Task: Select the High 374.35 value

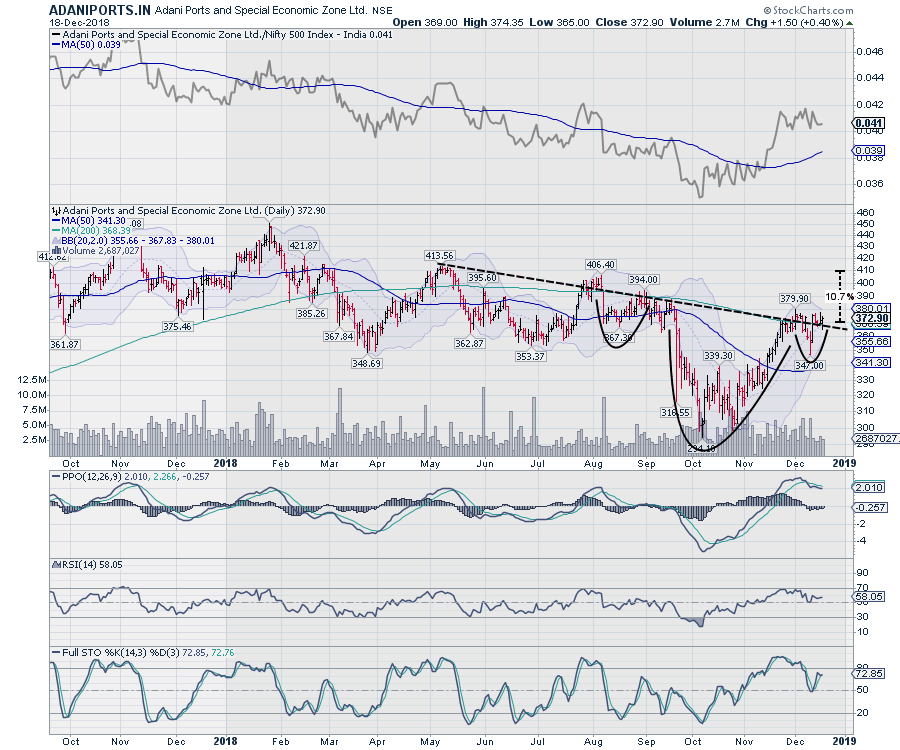Action: pyautogui.click(x=493, y=22)
